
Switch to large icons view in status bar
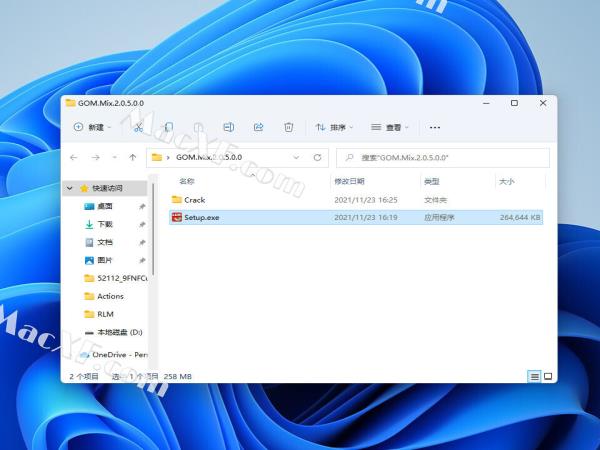pyautogui.click(x=548, y=377)
